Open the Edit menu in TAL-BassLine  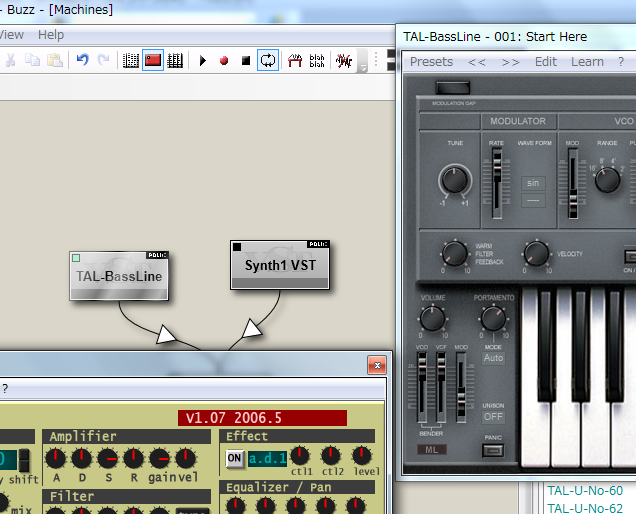point(546,61)
